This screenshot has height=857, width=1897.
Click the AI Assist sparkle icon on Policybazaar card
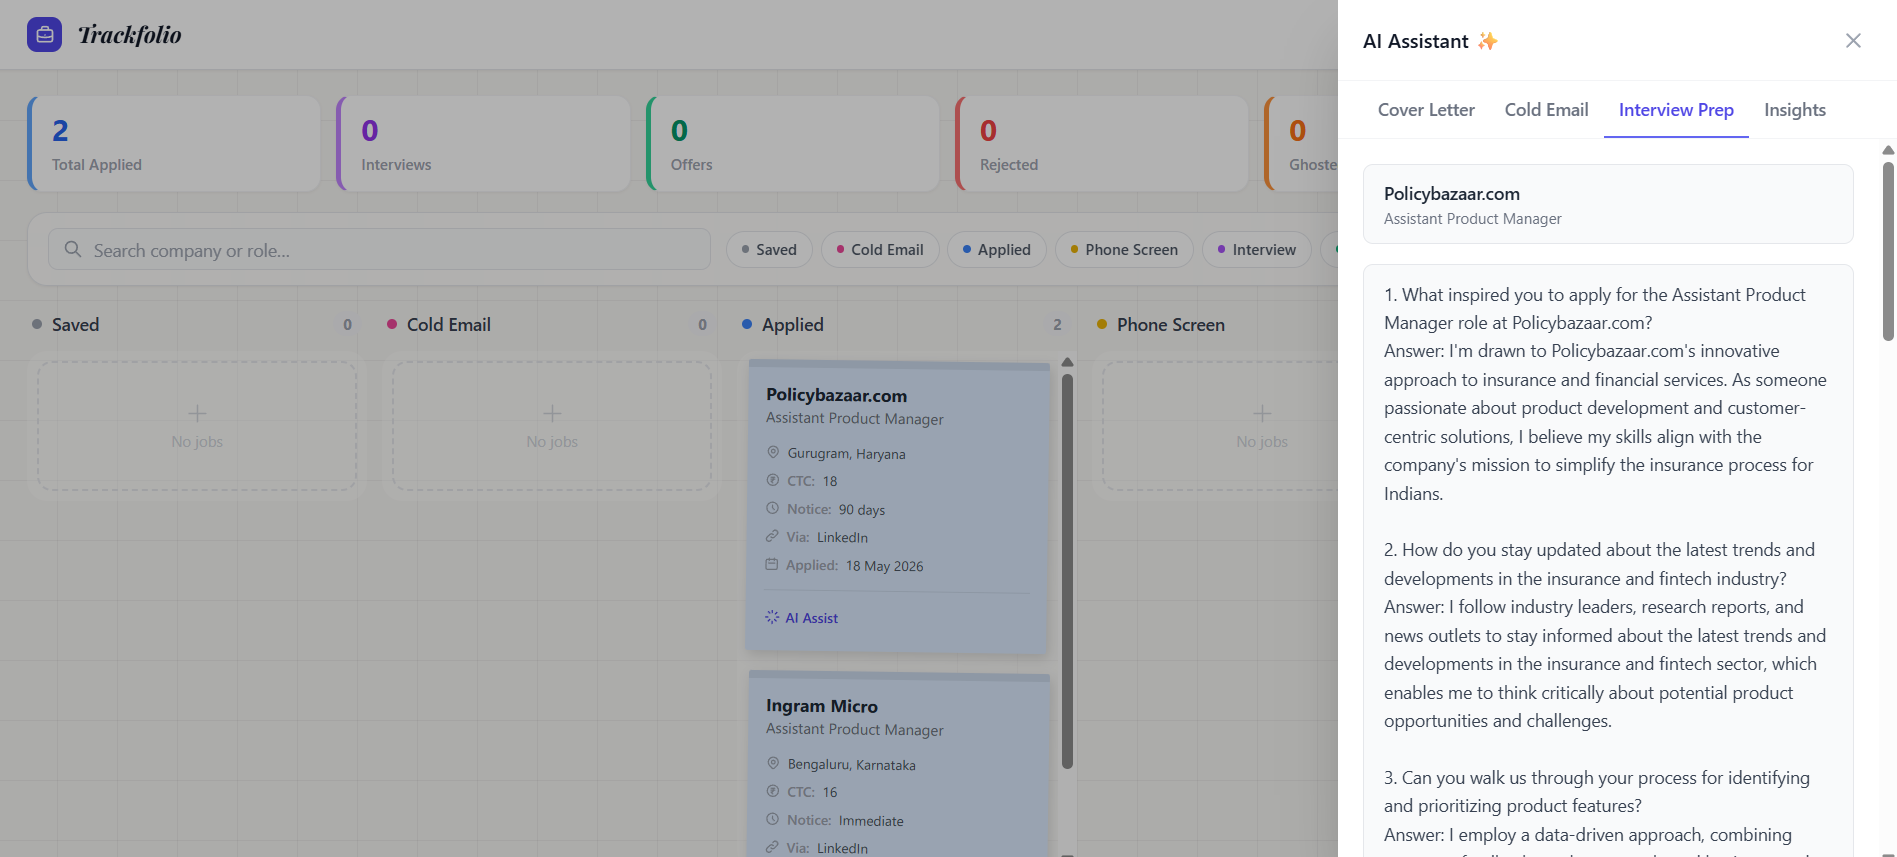point(772,617)
